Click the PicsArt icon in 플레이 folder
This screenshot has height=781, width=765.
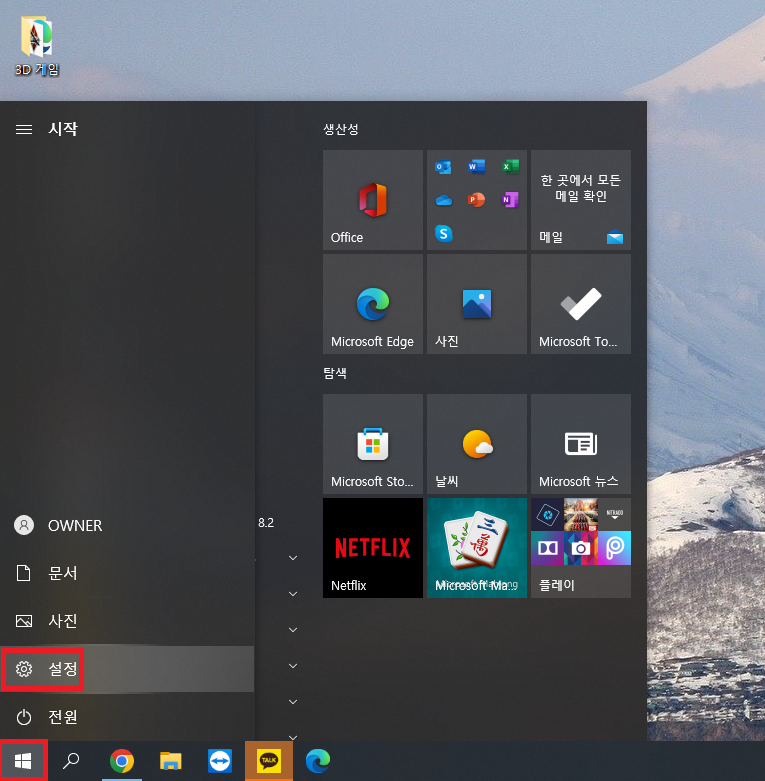pos(615,548)
